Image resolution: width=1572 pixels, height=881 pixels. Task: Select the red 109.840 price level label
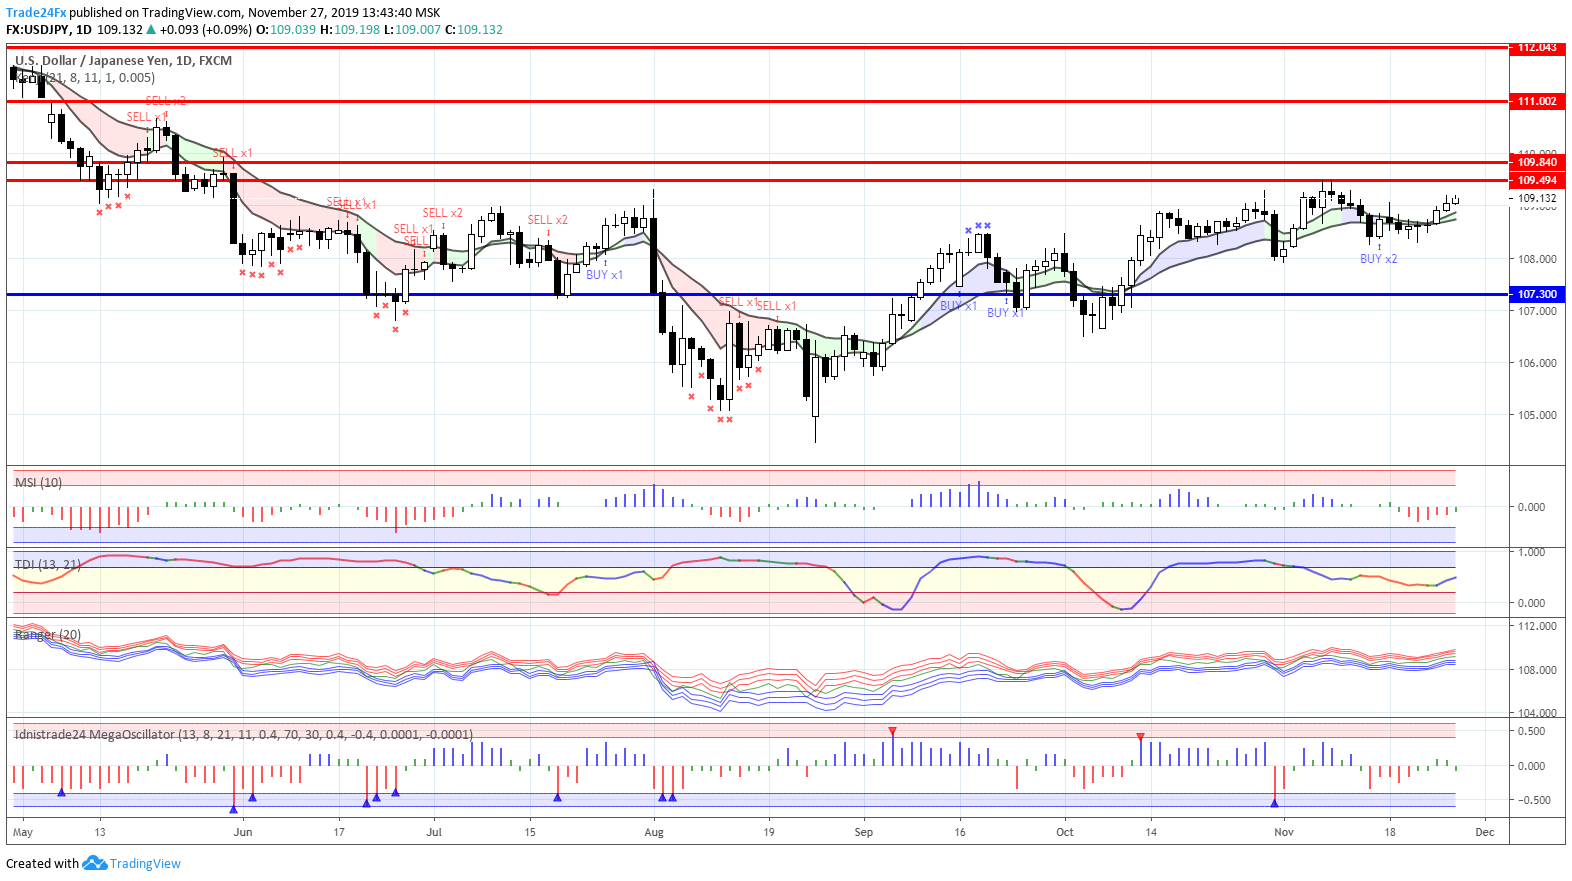click(x=1537, y=162)
